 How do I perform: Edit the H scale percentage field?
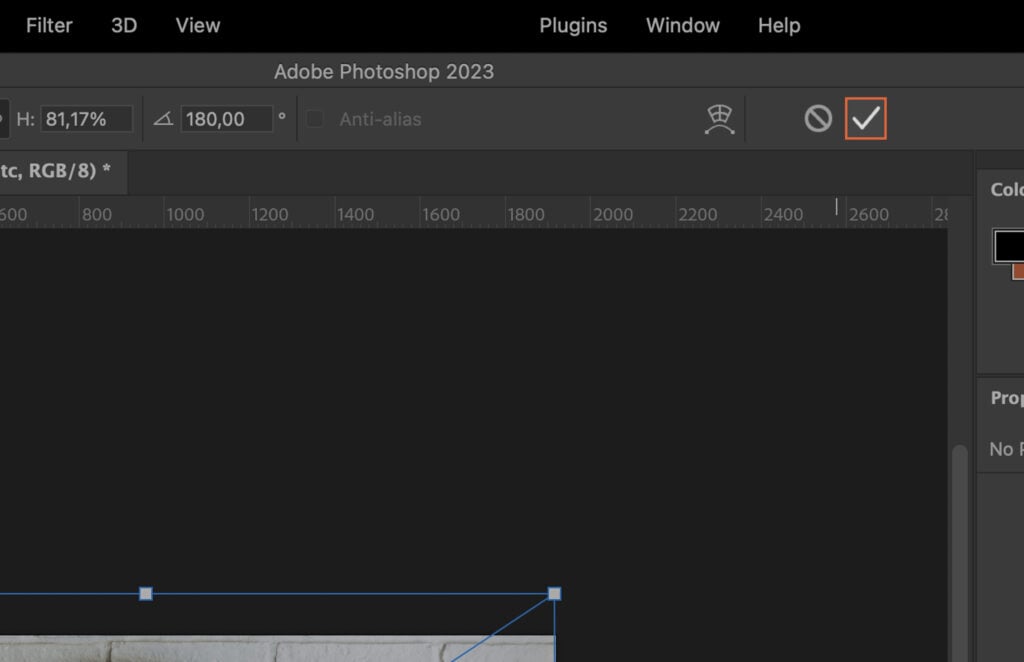click(85, 118)
